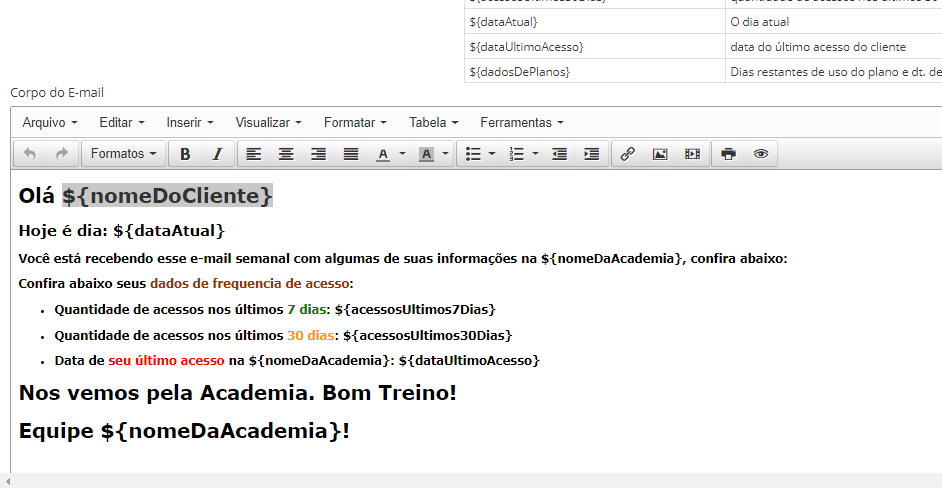The height and width of the screenshot is (488, 942).
Task: Print the email body
Action: [x=729, y=154]
